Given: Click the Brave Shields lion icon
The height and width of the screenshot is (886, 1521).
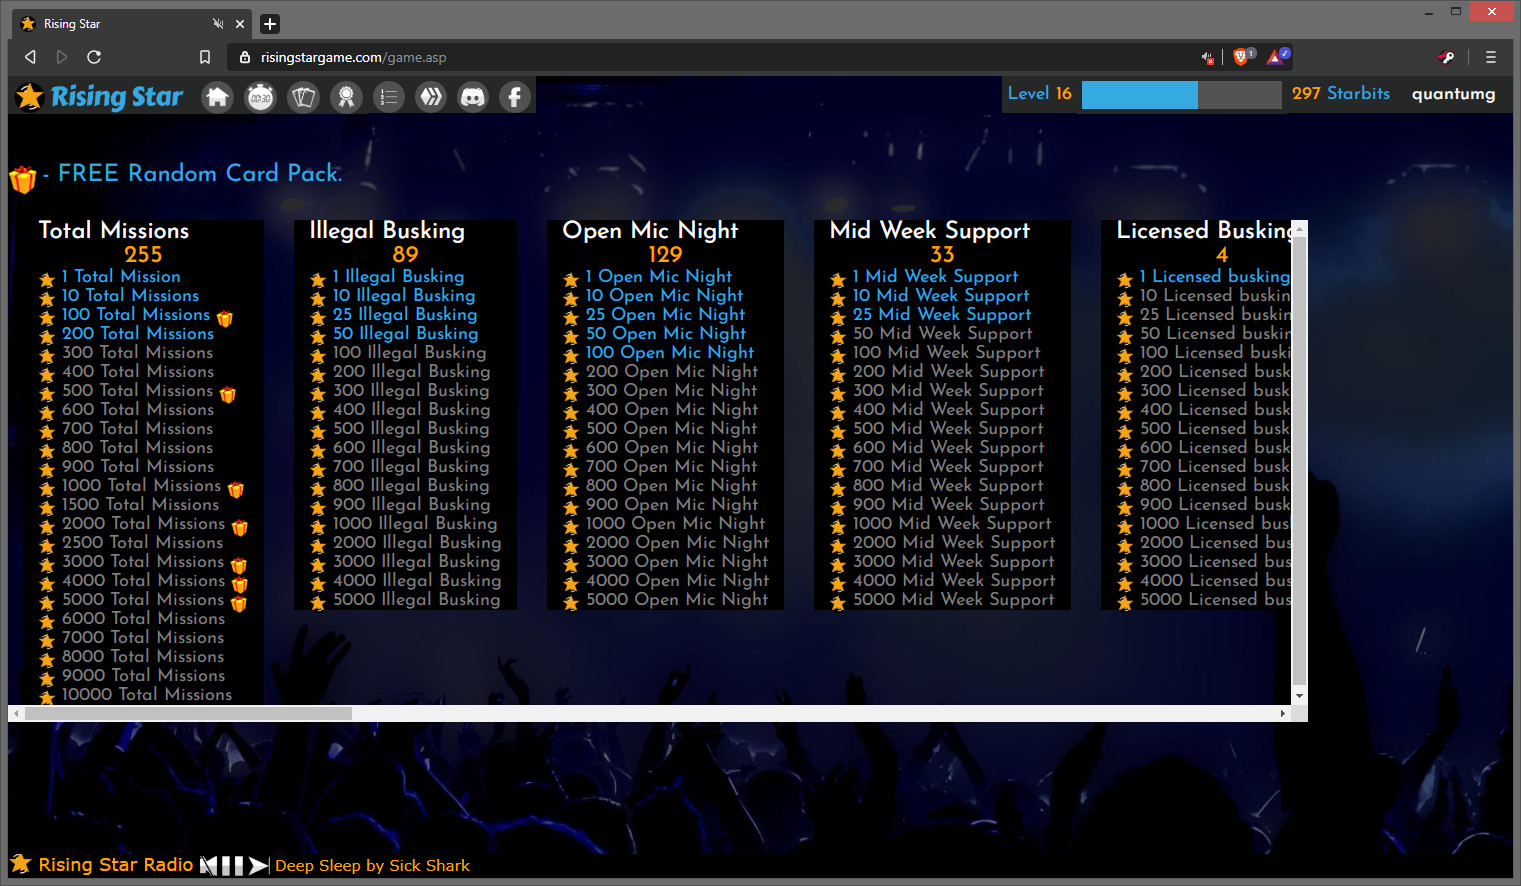Looking at the screenshot, I should [x=1242, y=57].
